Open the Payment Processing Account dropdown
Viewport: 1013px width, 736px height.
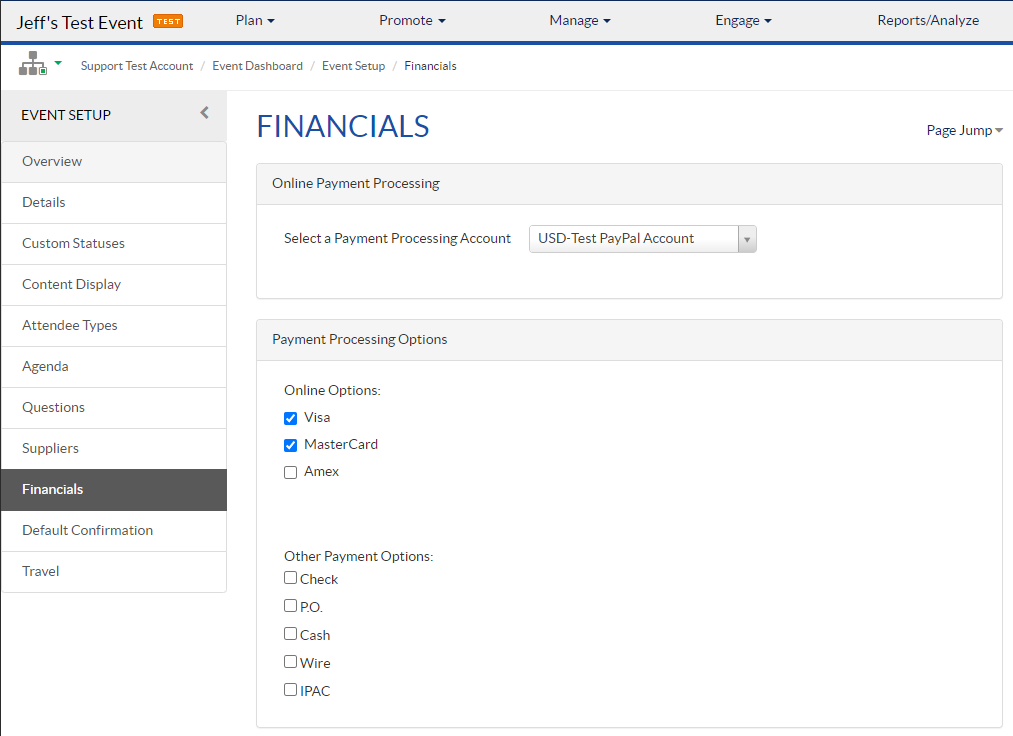click(643, 239)
